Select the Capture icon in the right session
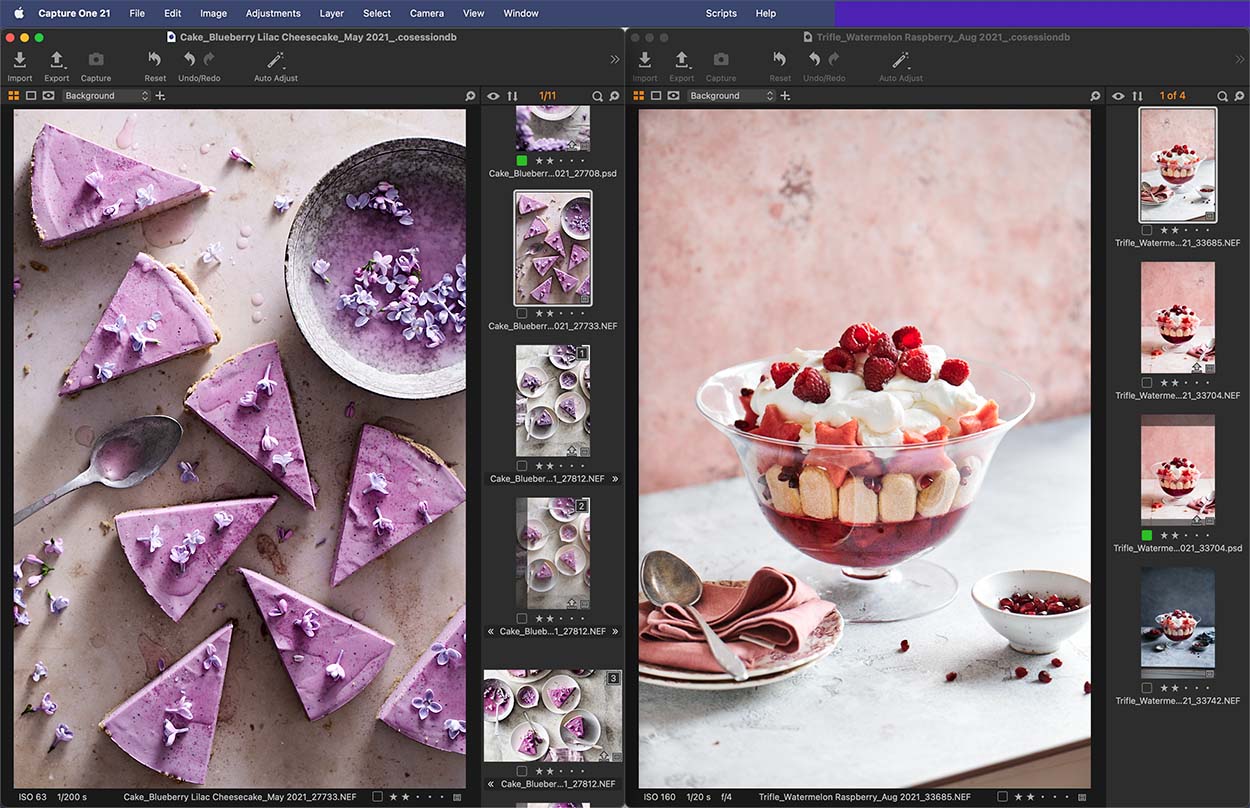This screenshot has width=1250, height=808. click(x=720, y=65)
